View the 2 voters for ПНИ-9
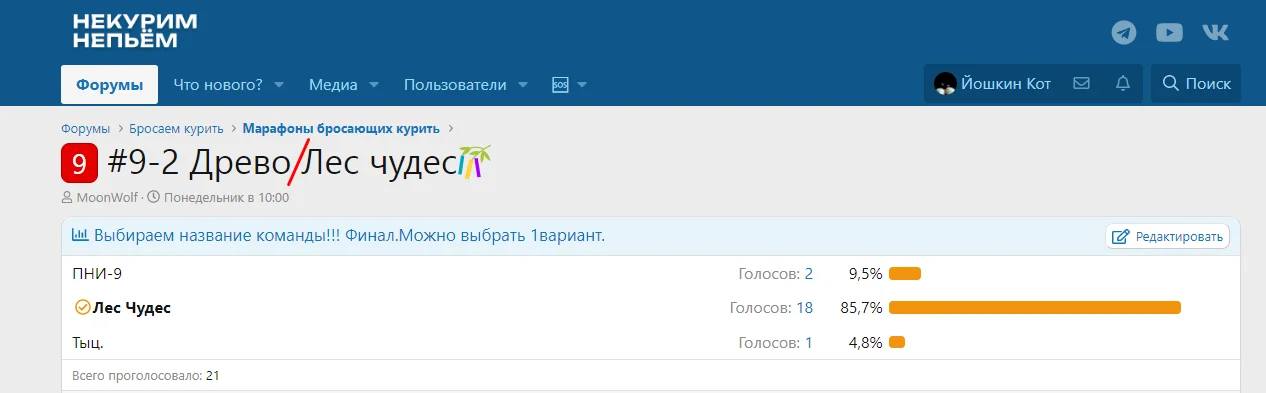Image resolution: width=1266 pixels, height=393 pixels. pyautogui.click(x=808, y=273)
